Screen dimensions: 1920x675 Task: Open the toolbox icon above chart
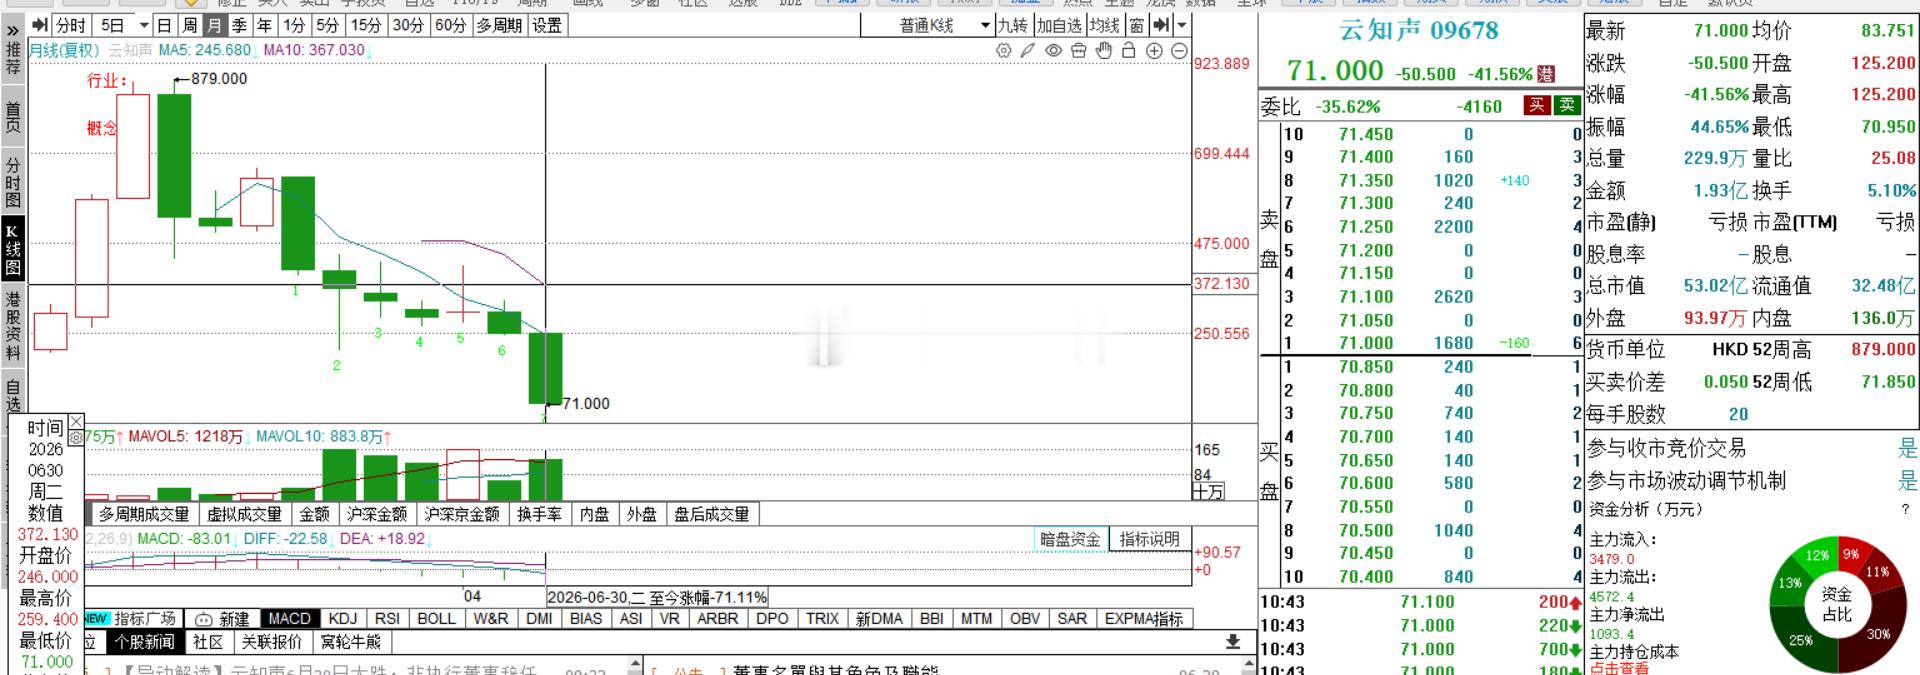[x=1078, y=51]
